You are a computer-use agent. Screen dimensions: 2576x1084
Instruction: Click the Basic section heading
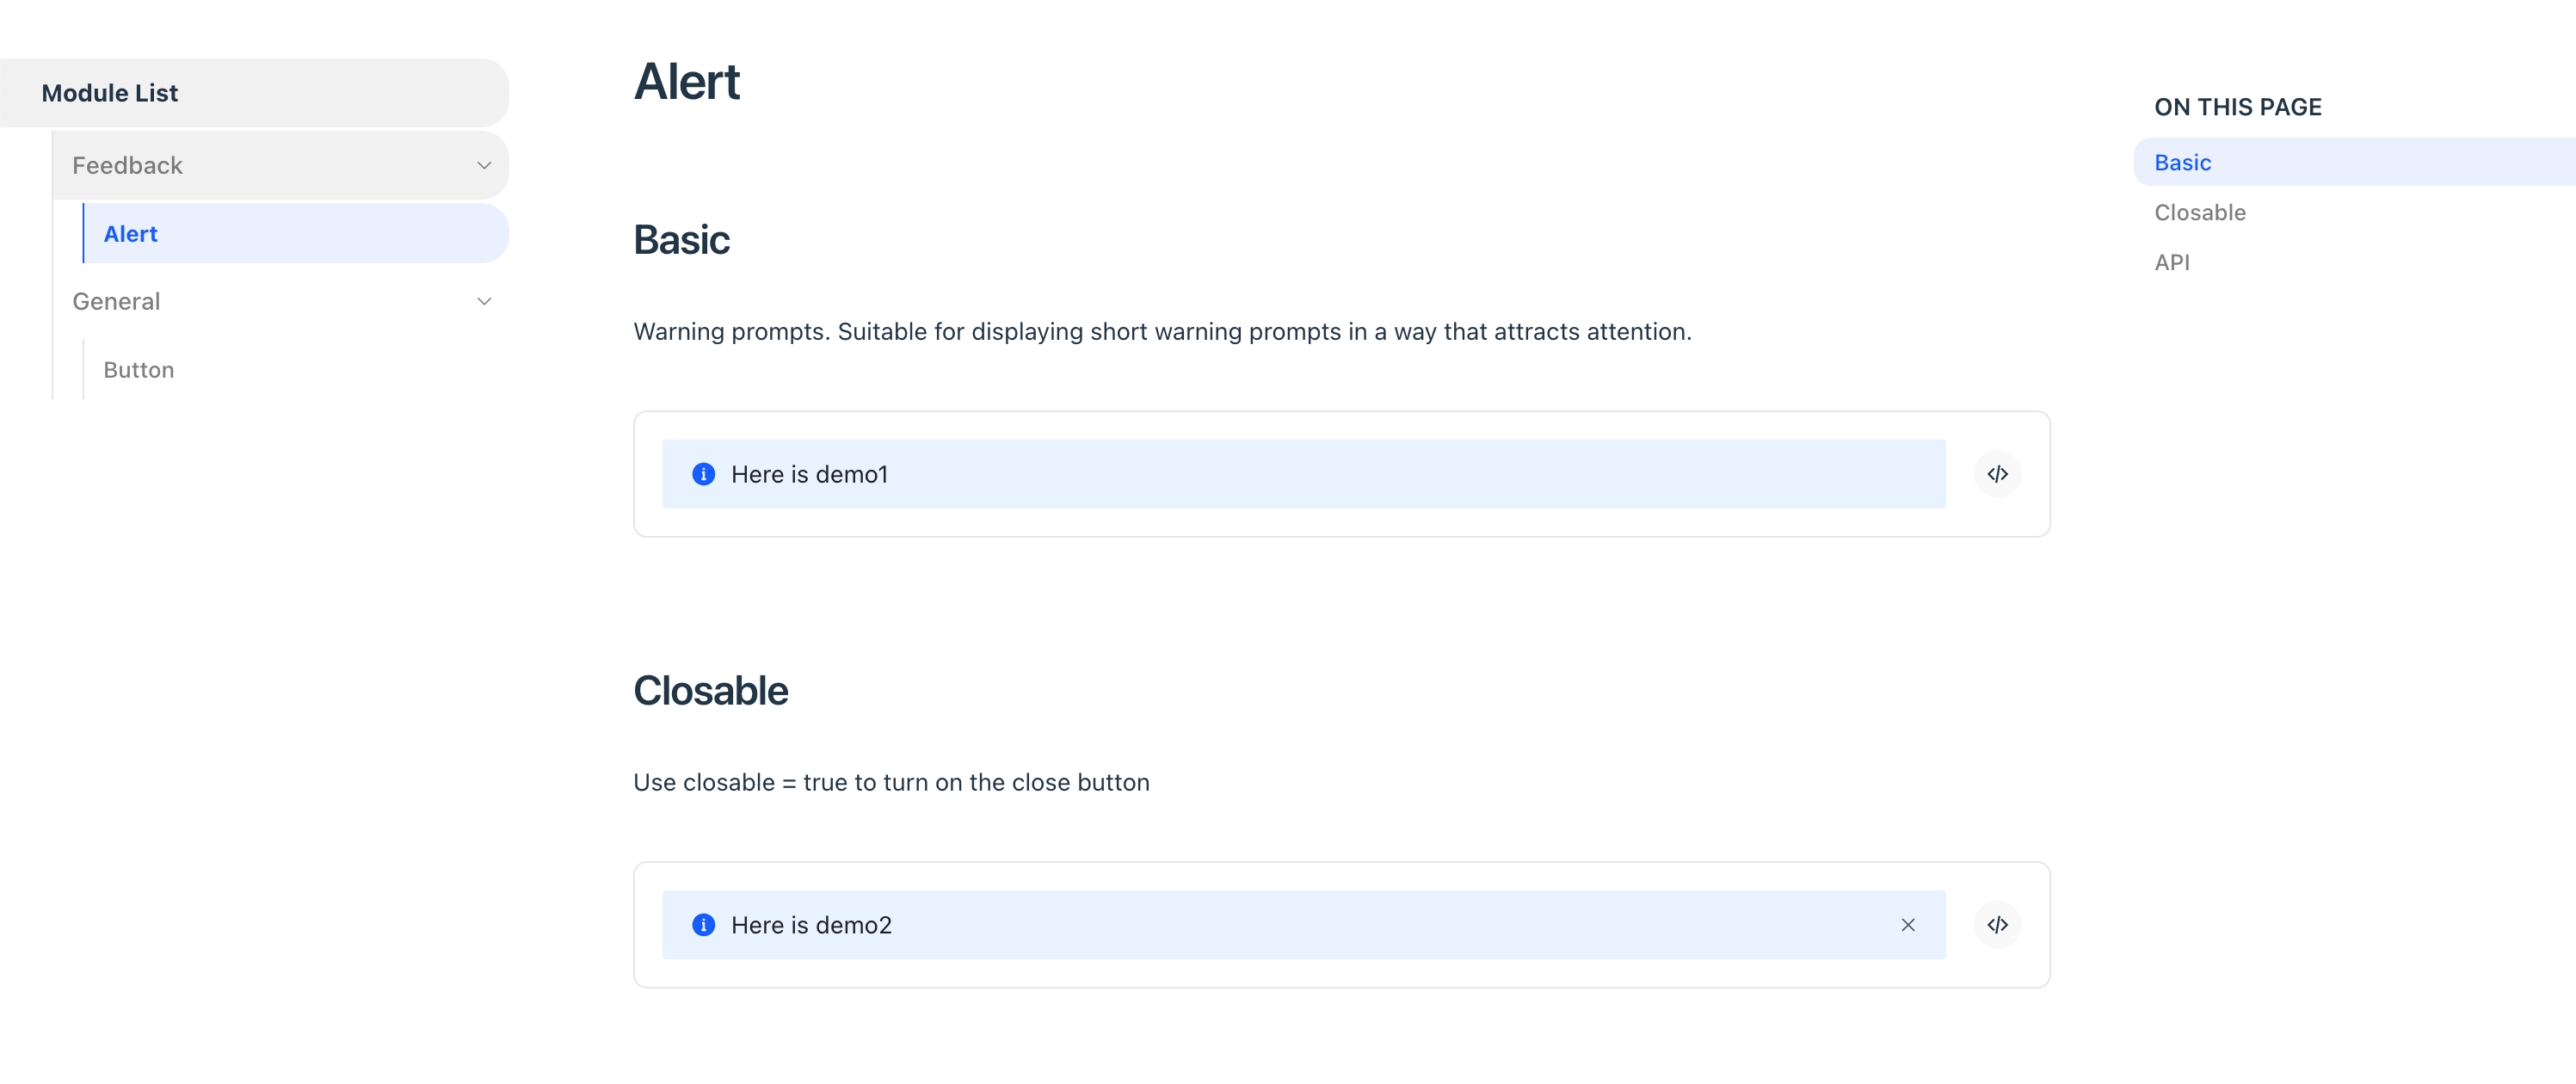pyautogui.click(x=681, y=240)
